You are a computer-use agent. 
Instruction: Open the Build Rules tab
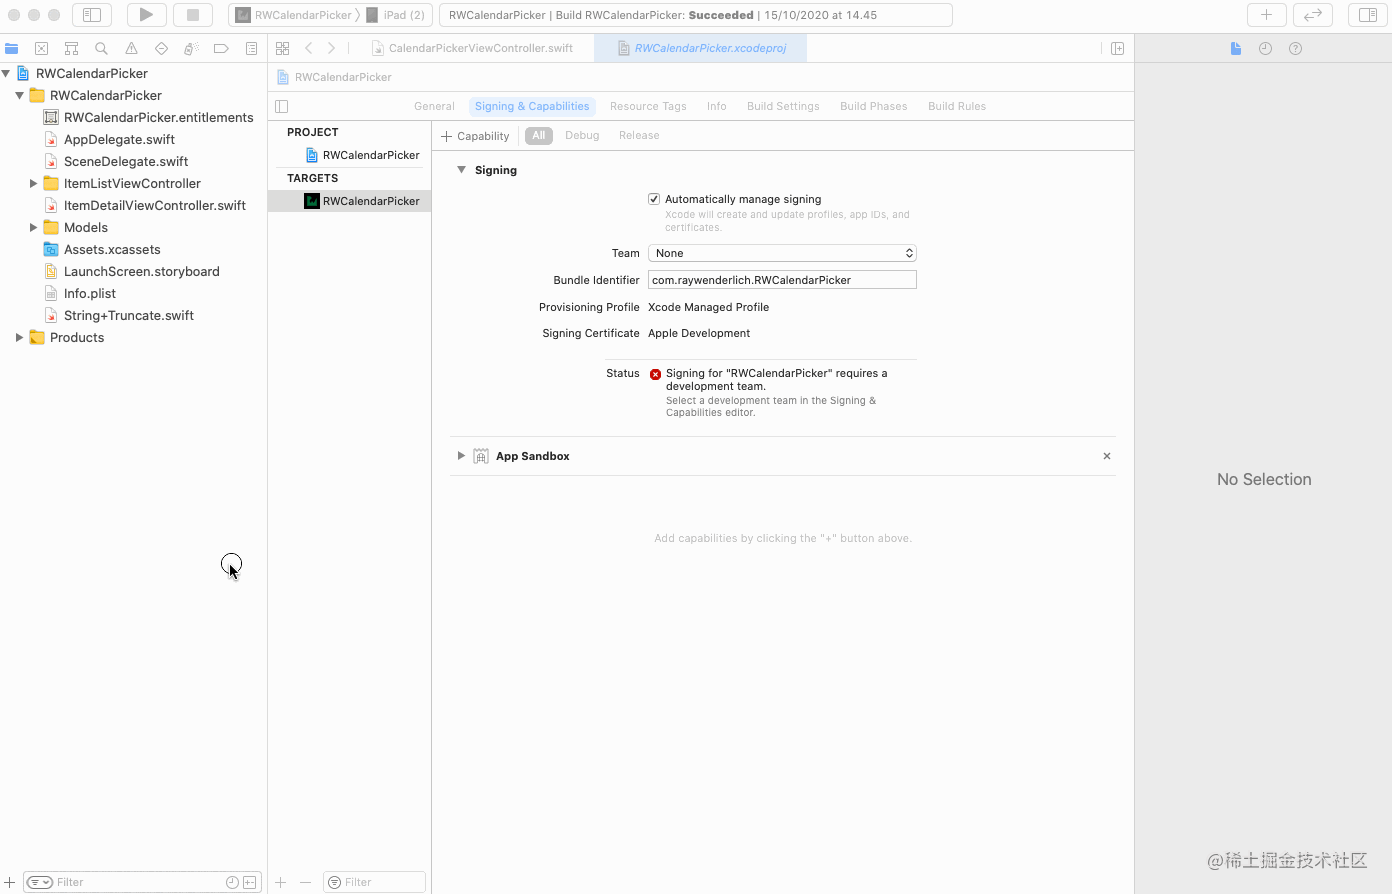click(x=957, y=106)
